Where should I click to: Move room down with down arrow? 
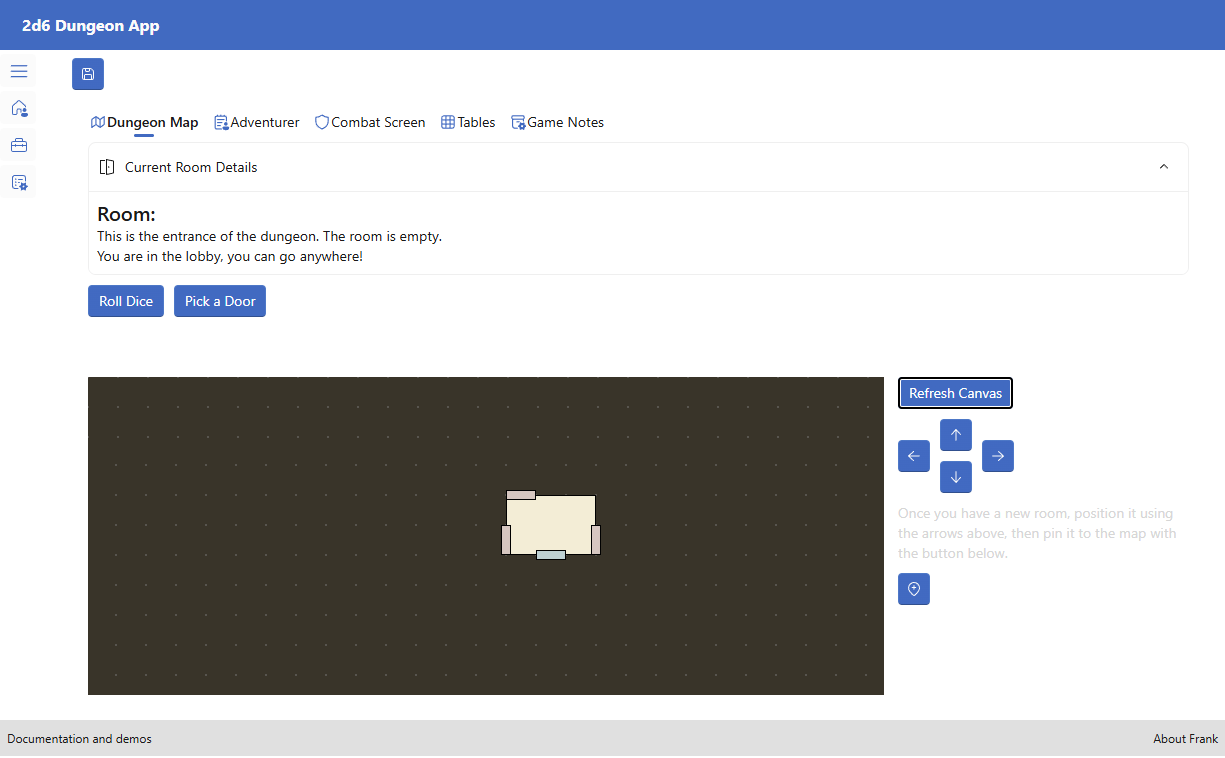[x=956, y=477]
